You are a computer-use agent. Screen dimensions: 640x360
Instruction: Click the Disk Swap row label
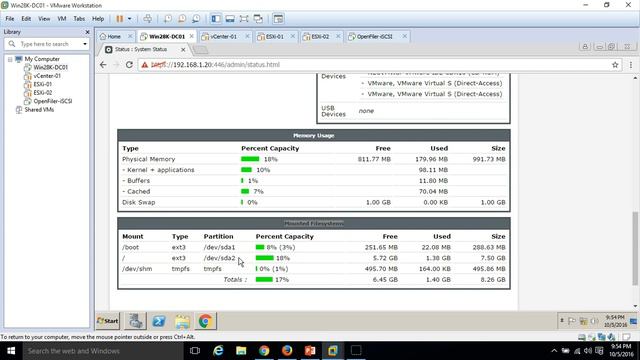(x=138, y=202)
